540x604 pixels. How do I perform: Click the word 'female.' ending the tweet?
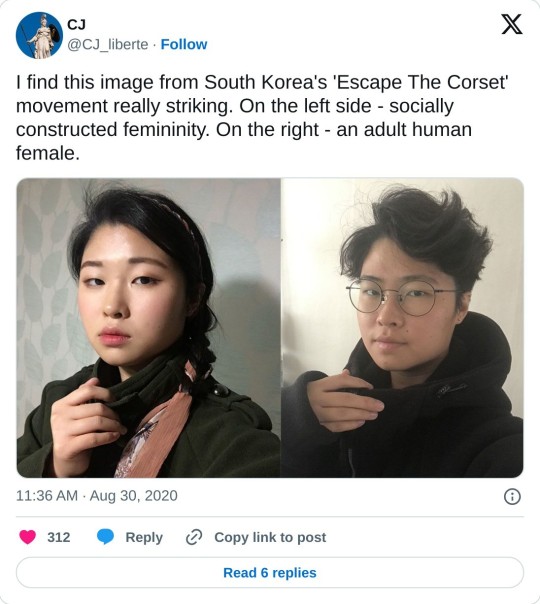[48, 153]
